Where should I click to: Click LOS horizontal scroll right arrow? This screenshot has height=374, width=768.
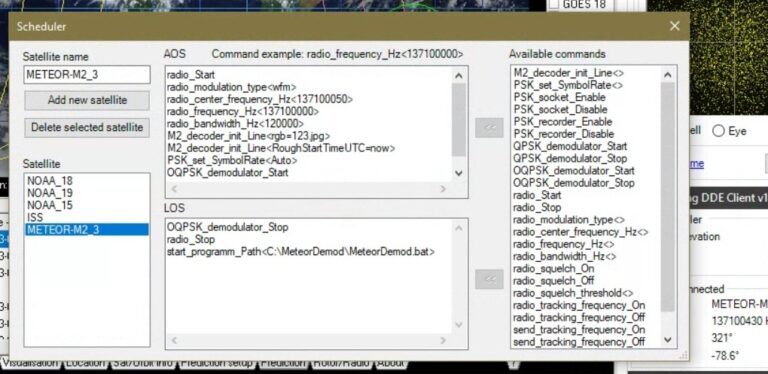point(443,340)
